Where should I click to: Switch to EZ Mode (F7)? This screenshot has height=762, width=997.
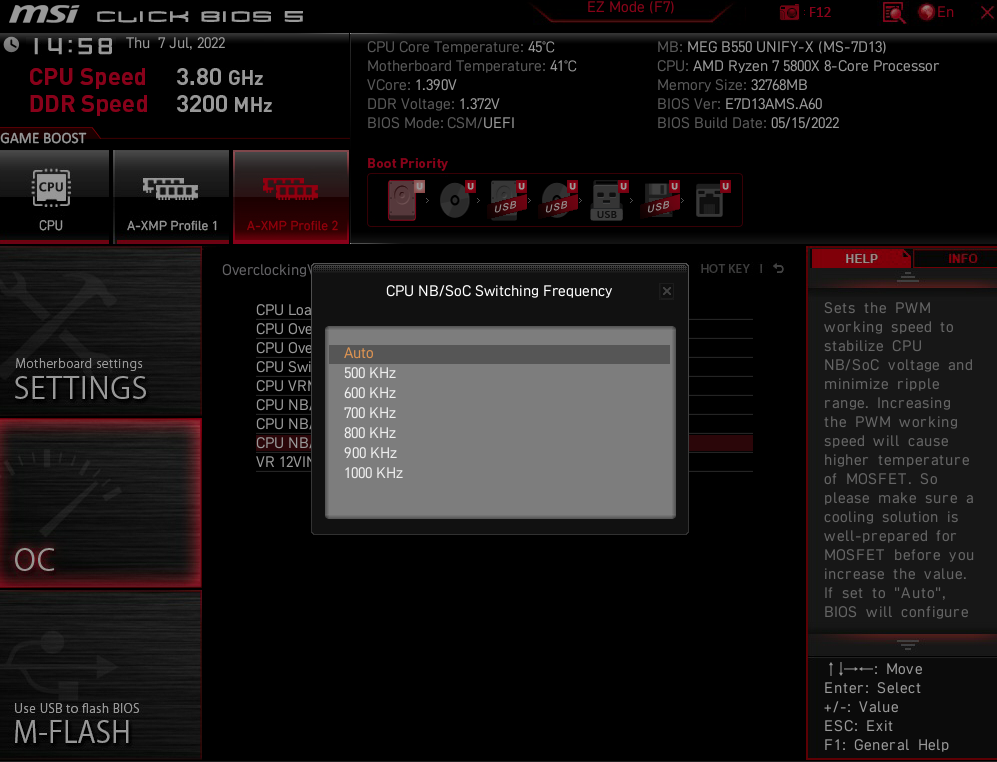click(630, 8)
